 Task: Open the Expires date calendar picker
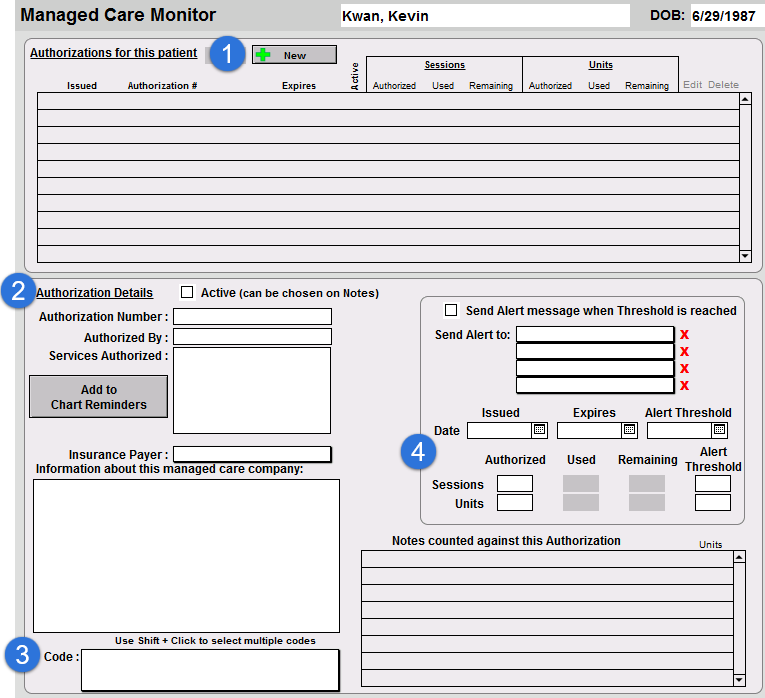coord(629,430)
